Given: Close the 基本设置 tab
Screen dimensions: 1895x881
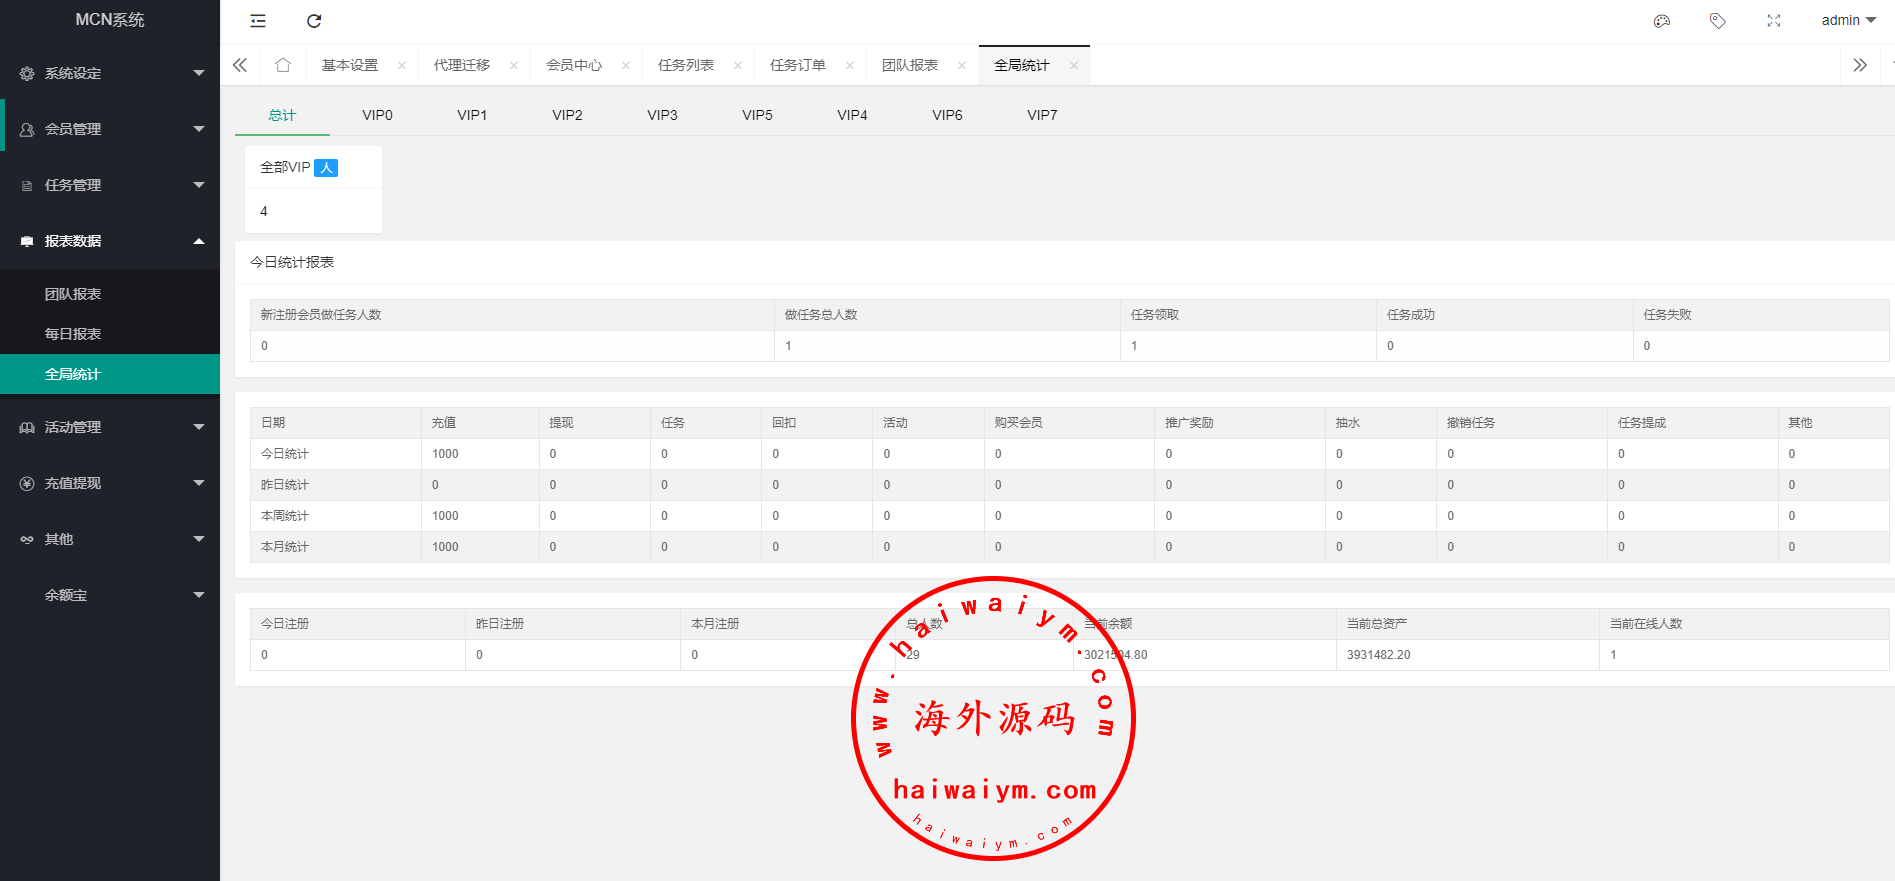Looking at the screenshot, I should 402,66.
